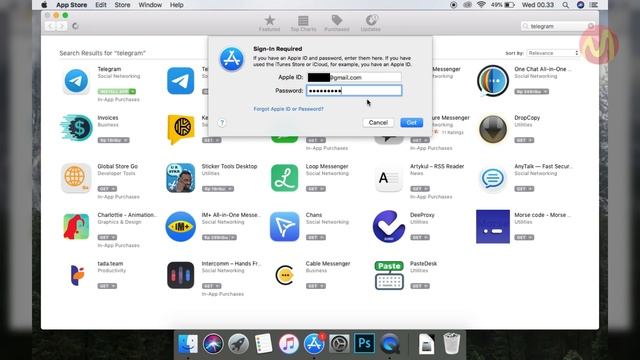The height and width of the screenshot is (360, 640).
Task: Clear the telegram search text
Action: [591, 26]
